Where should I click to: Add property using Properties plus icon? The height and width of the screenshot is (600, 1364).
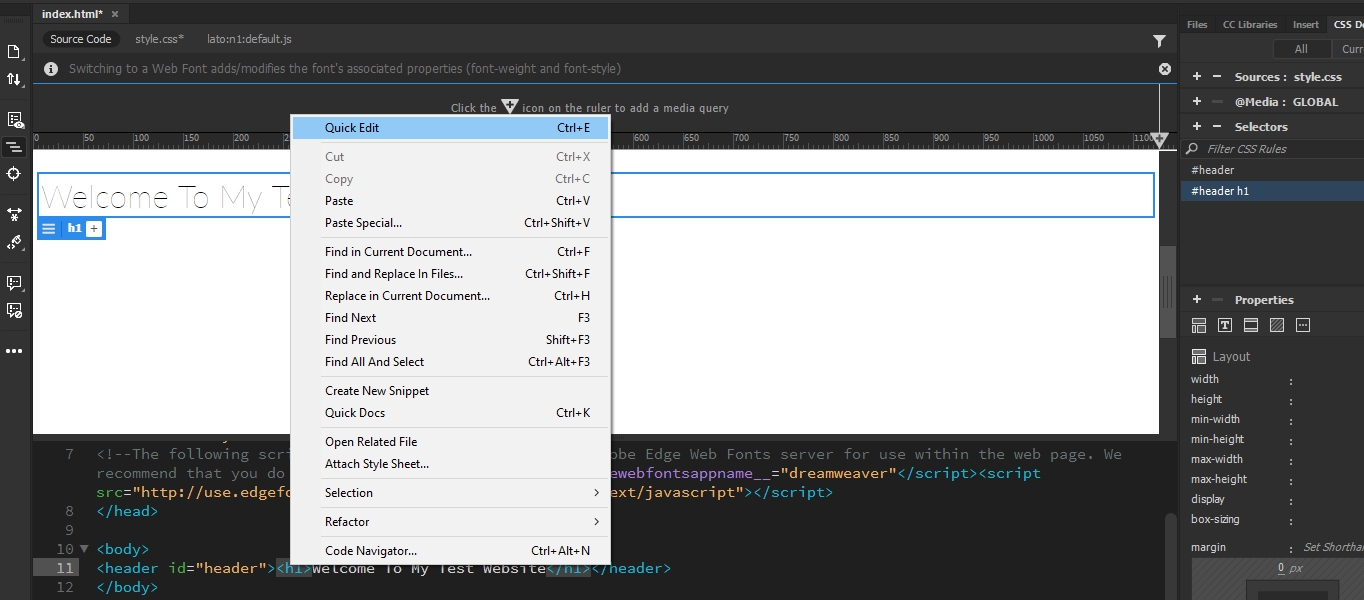(x=1197, y=300)
